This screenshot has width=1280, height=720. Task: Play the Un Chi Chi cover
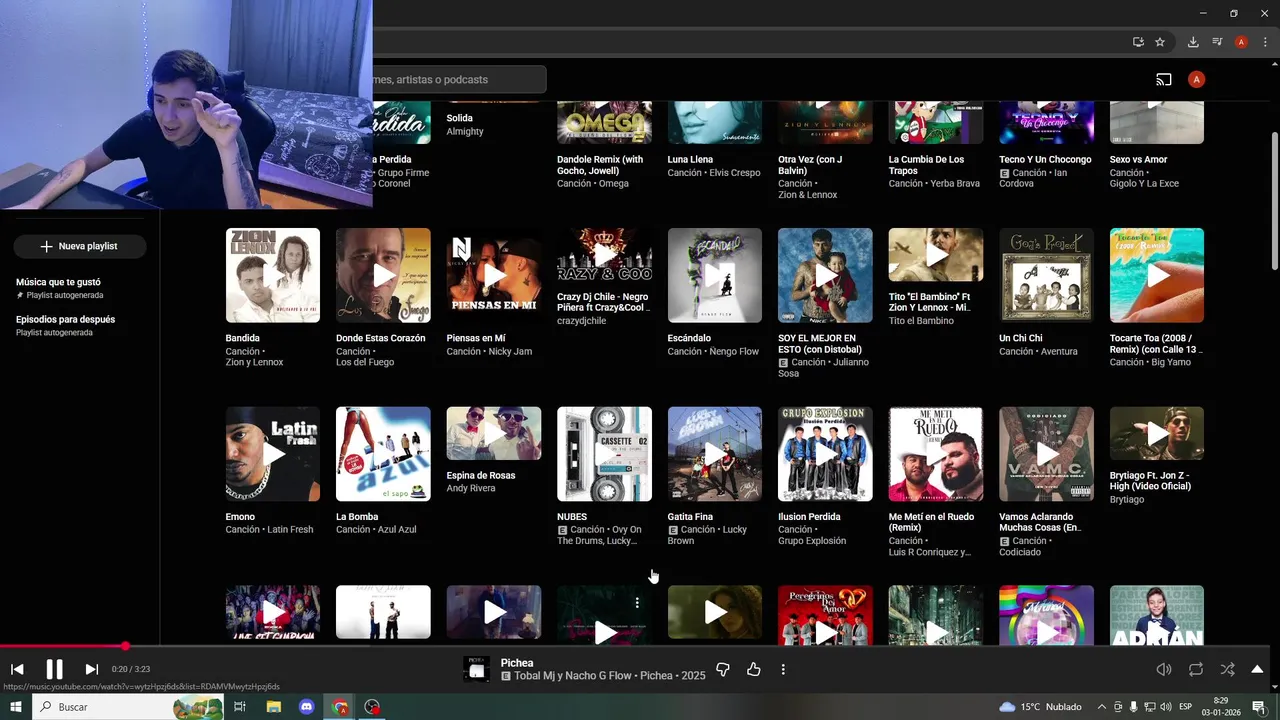click(x=1046, y=275)
